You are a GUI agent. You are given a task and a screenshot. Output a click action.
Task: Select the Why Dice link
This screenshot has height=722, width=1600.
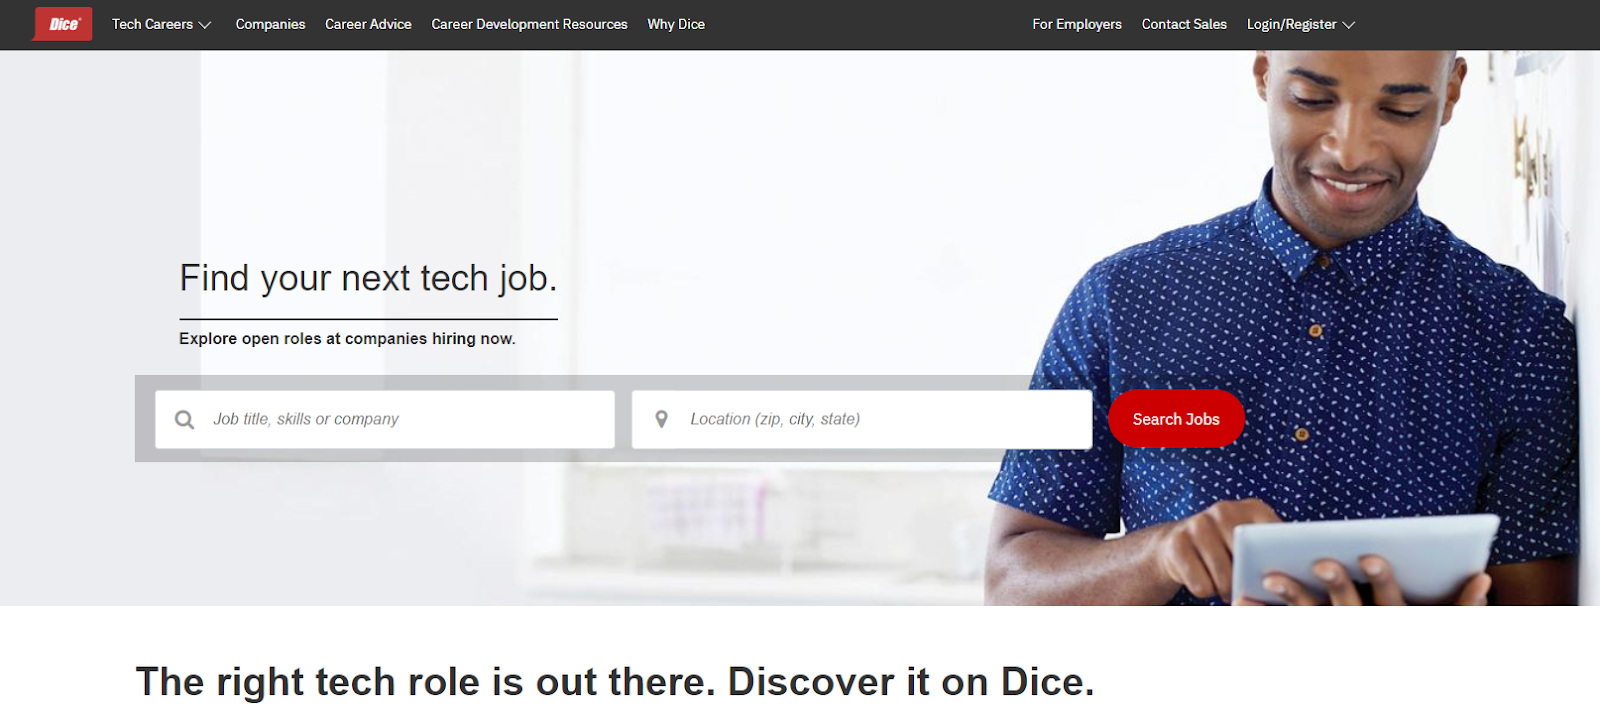coord(676,24)
